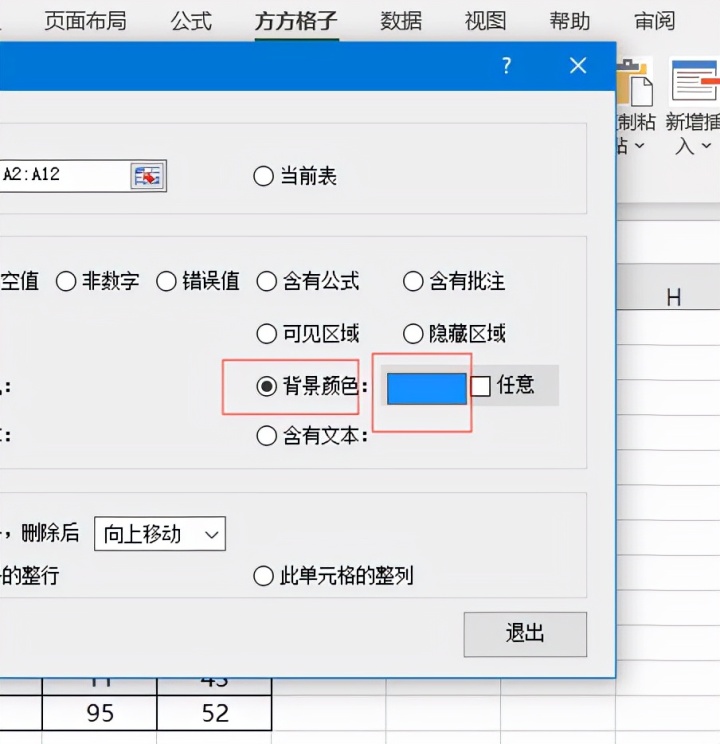Image resolution: width=720 pixels, height=744 pixels.
Task: Go to the 视图 ribbon tab
Action: coord(486,21)
